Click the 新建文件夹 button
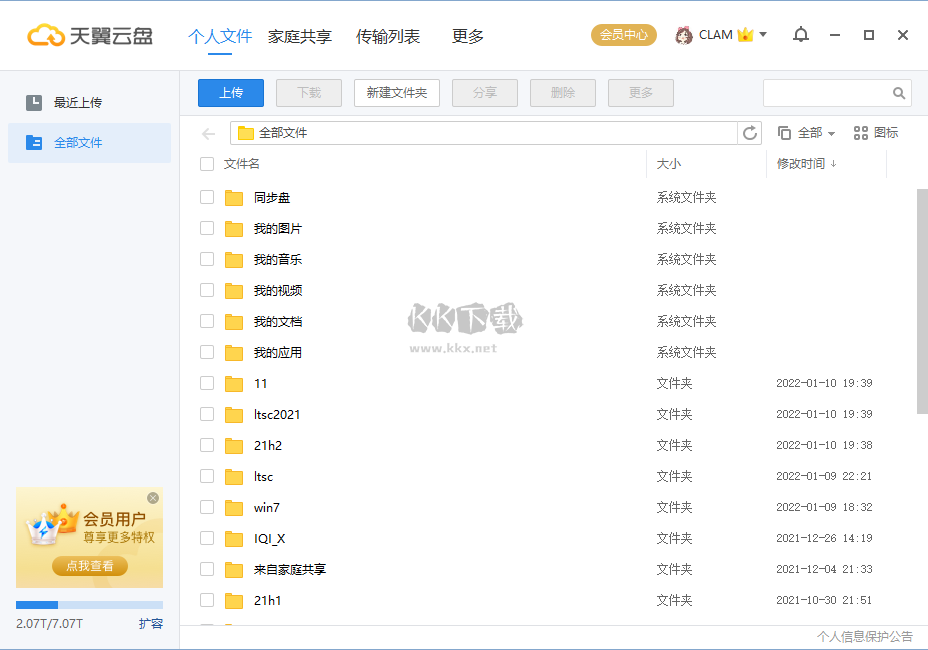Image resolution: width=928 pixels, height=650 pixels. coord(397,93)
